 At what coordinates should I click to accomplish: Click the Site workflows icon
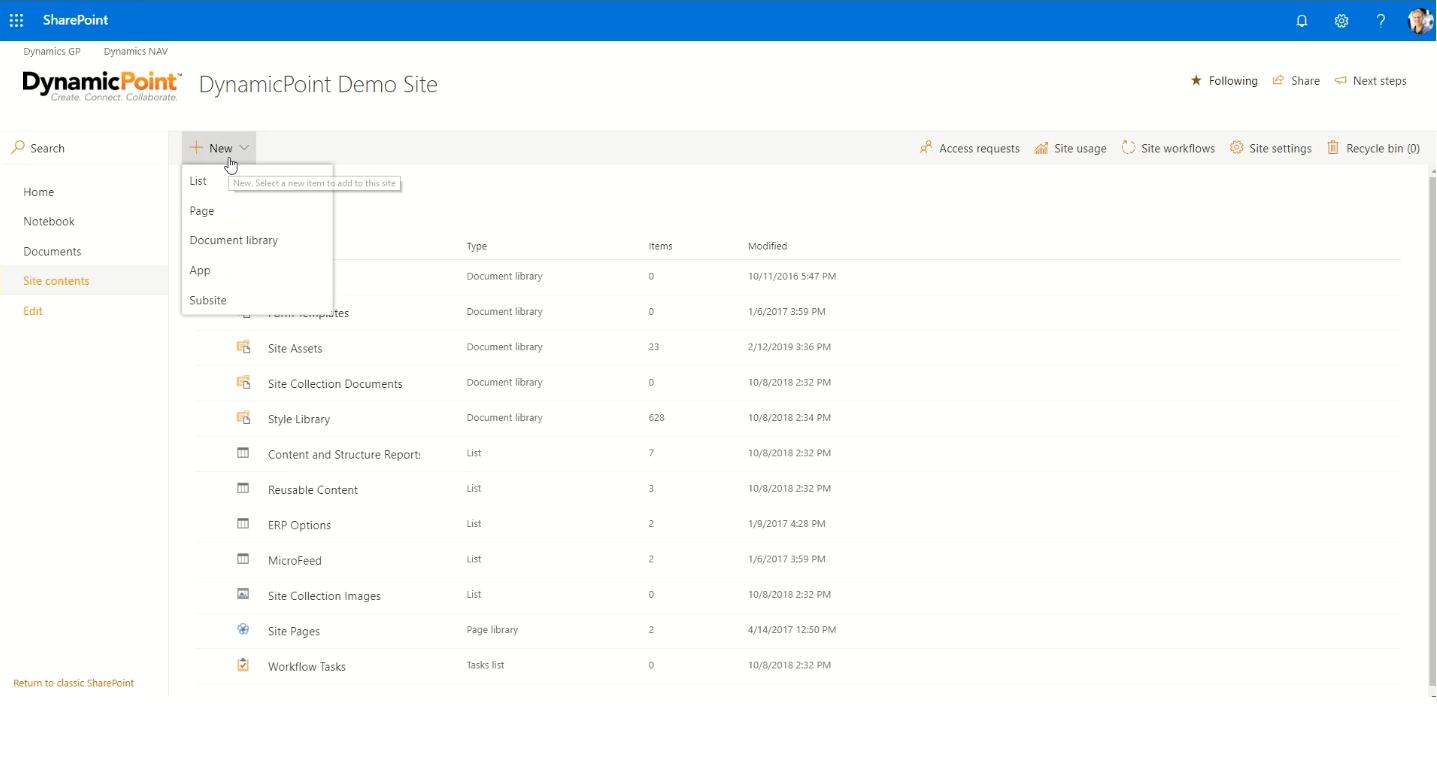tap(1128, 148)
